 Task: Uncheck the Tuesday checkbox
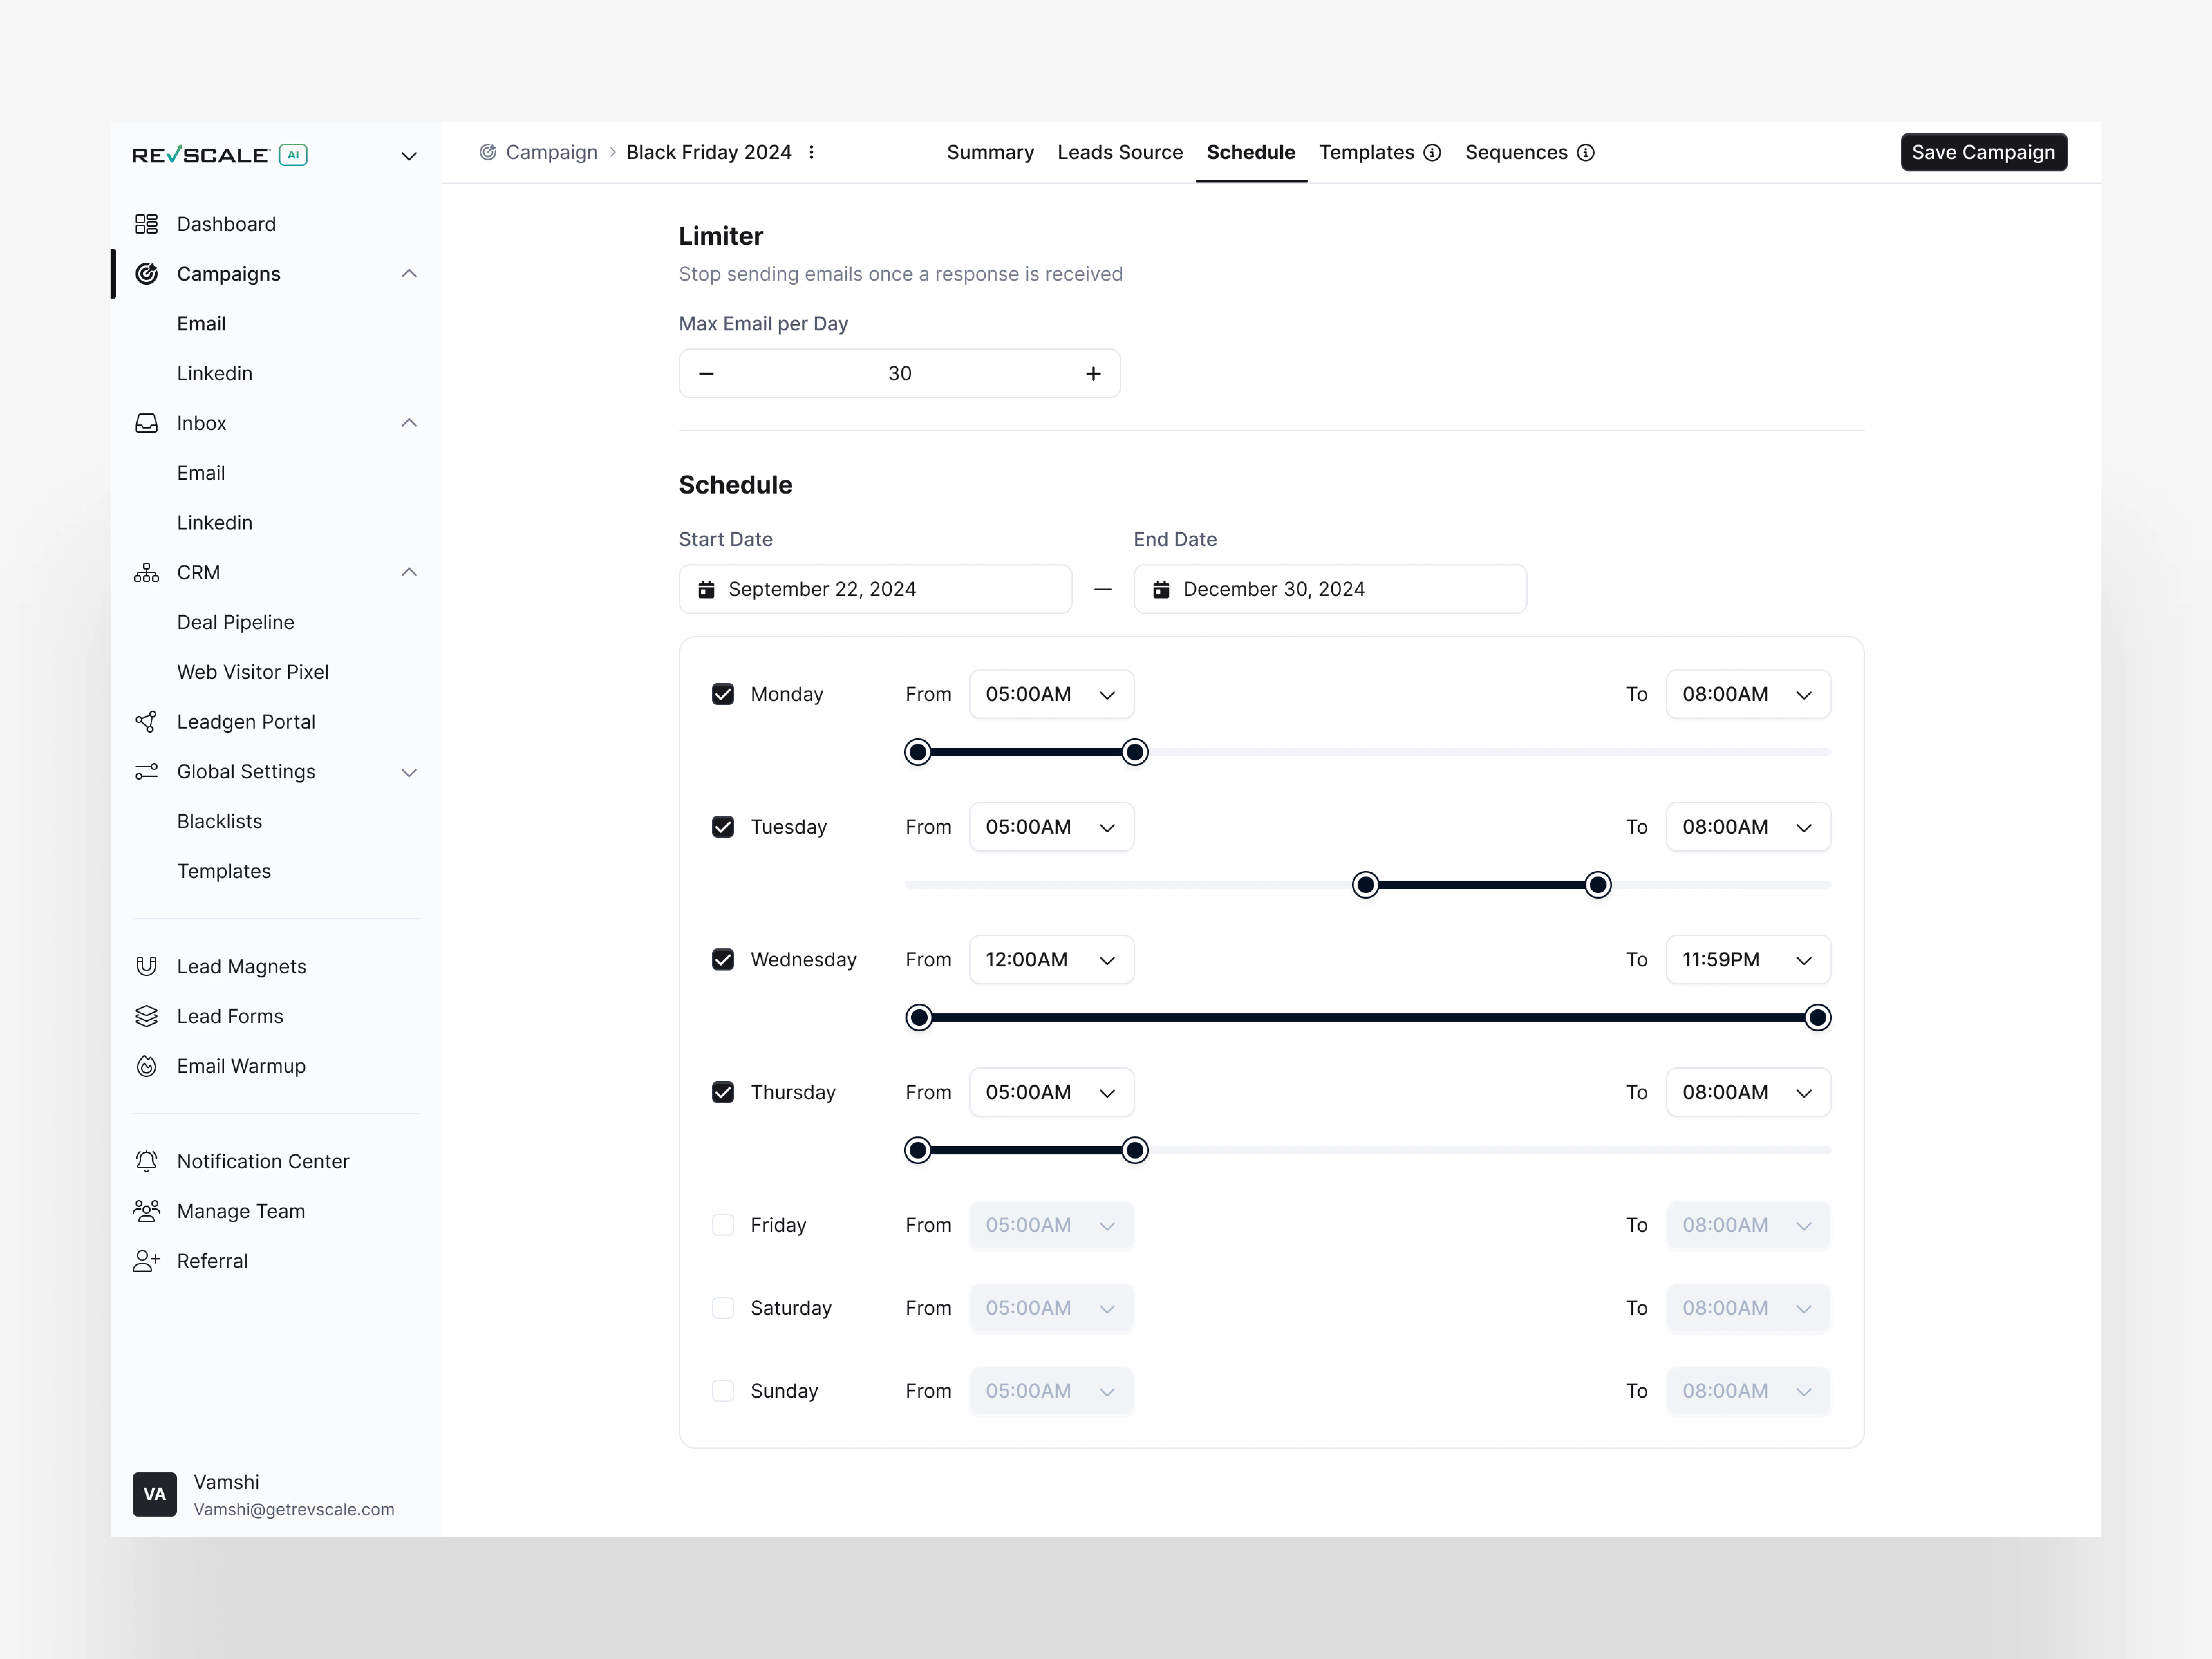tap(723, 827)
